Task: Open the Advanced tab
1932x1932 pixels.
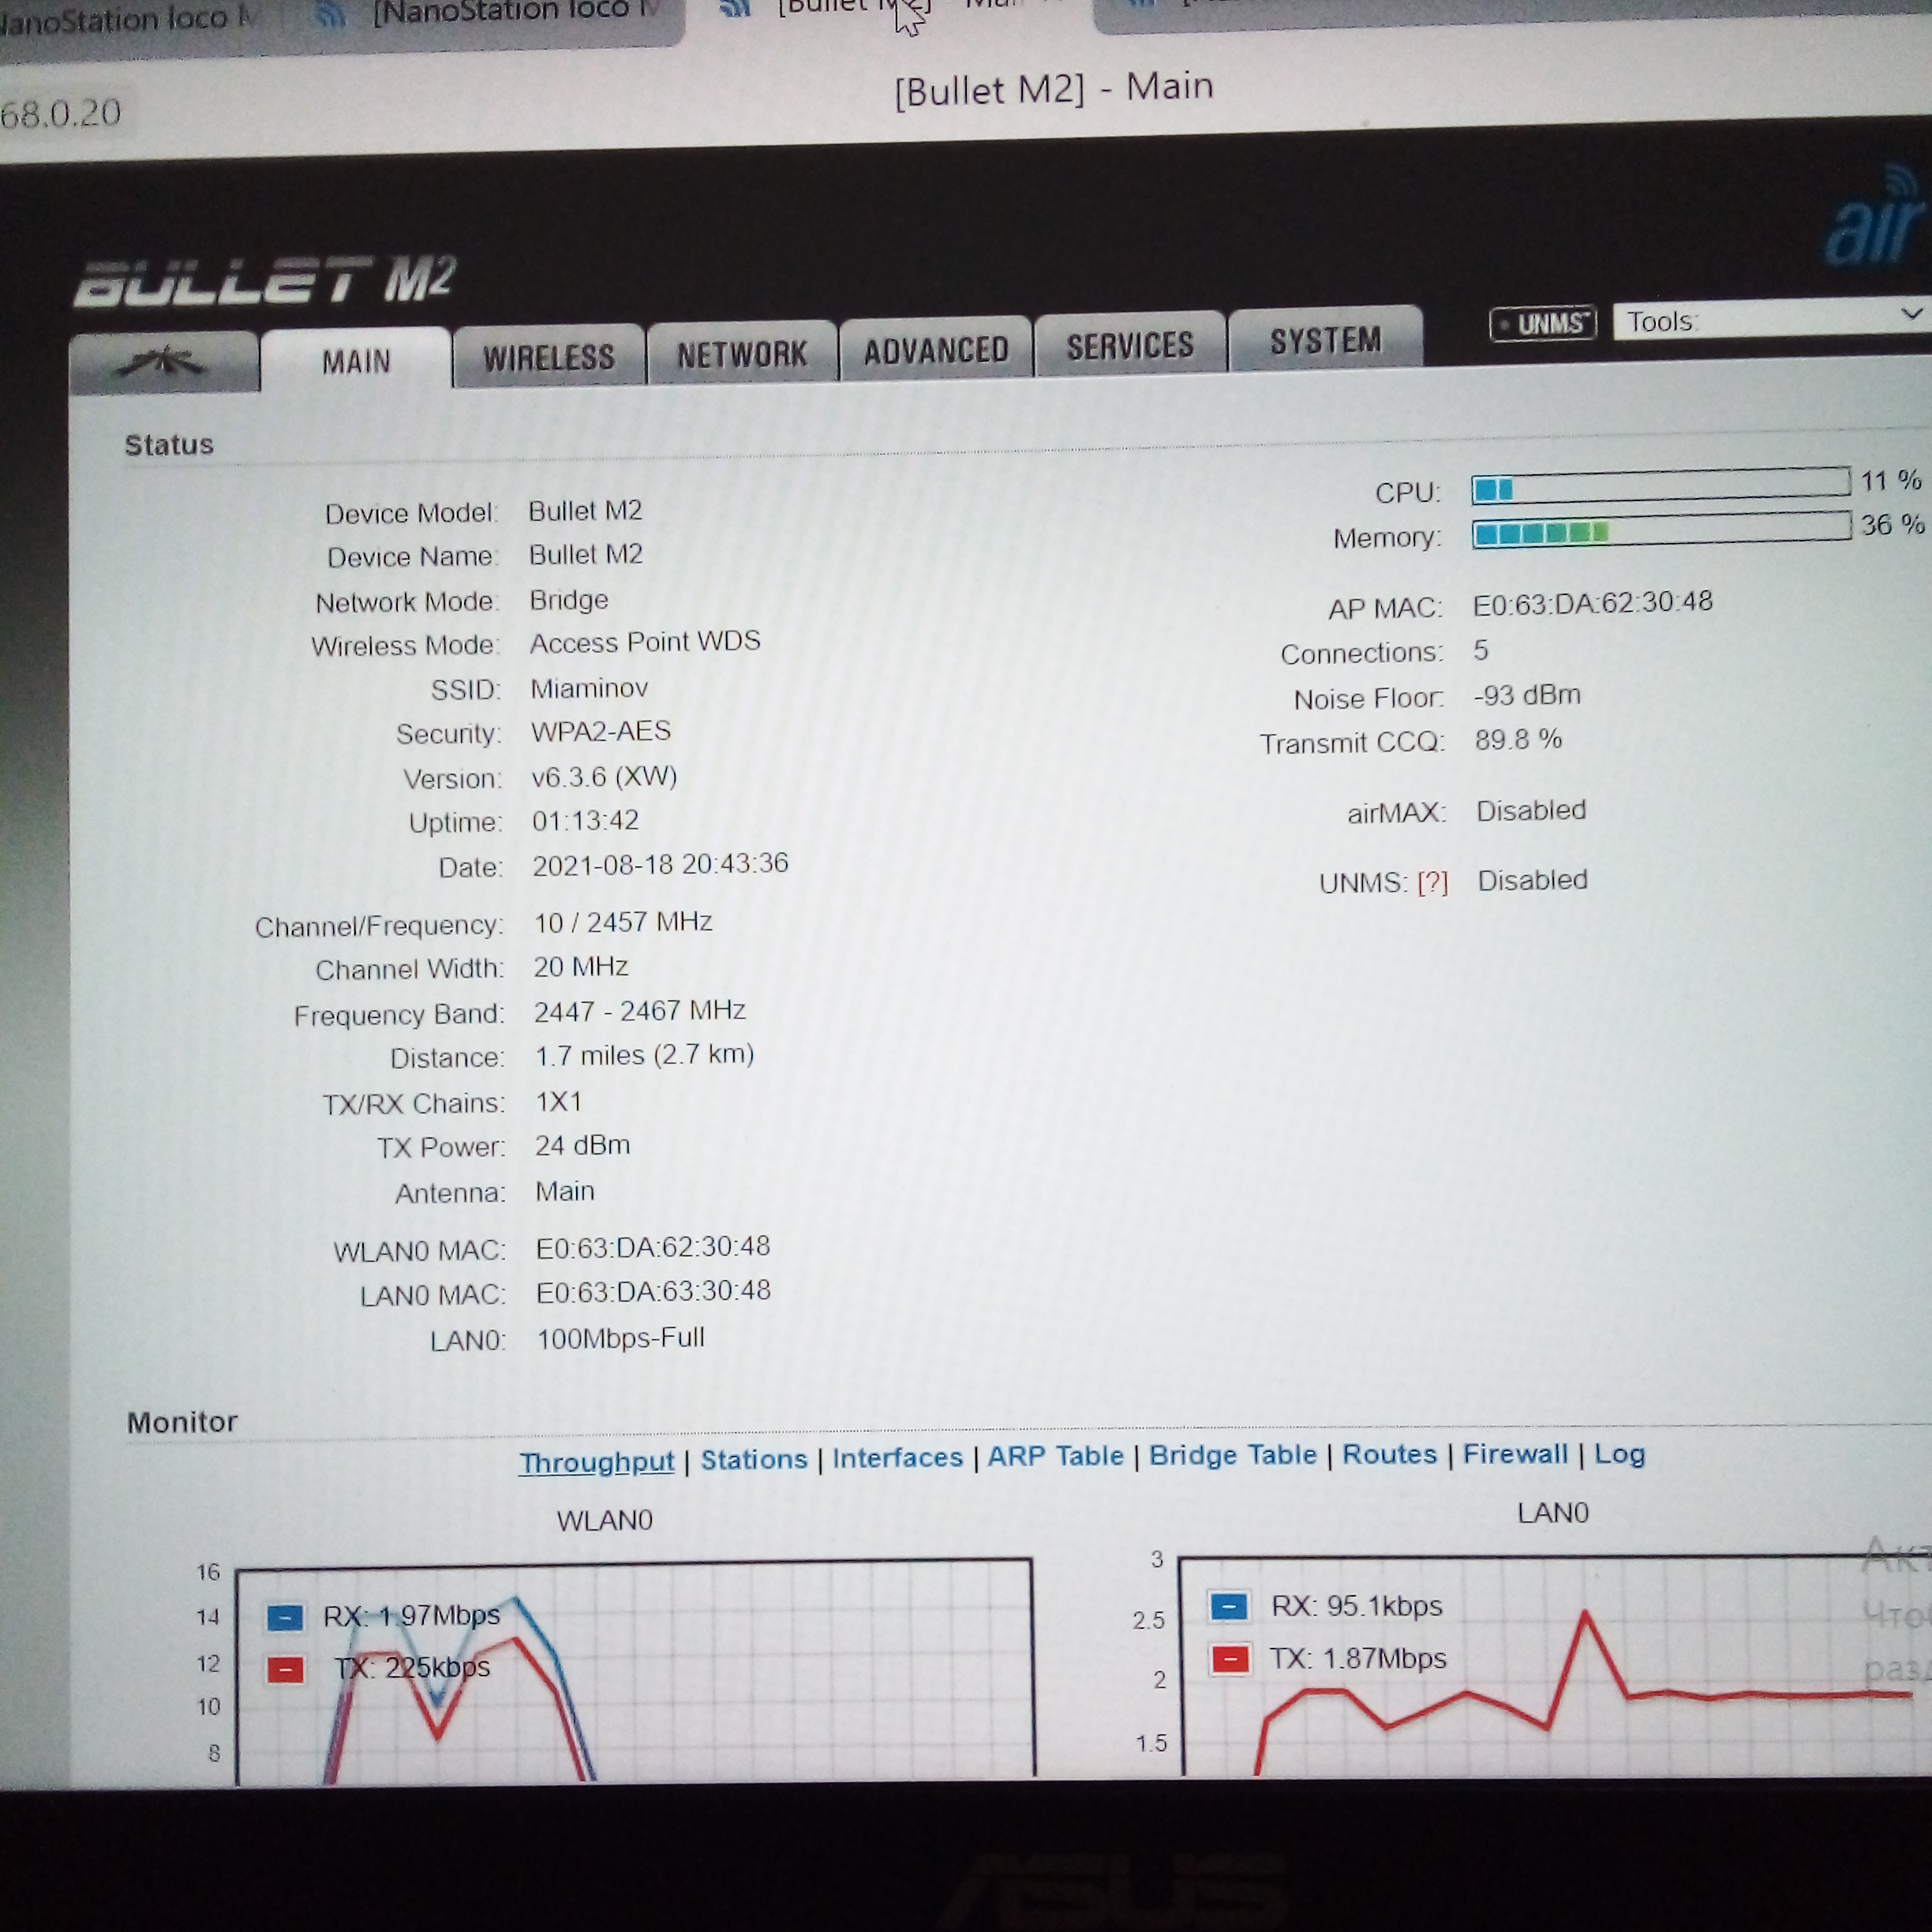Action: [x=936, y=350]
